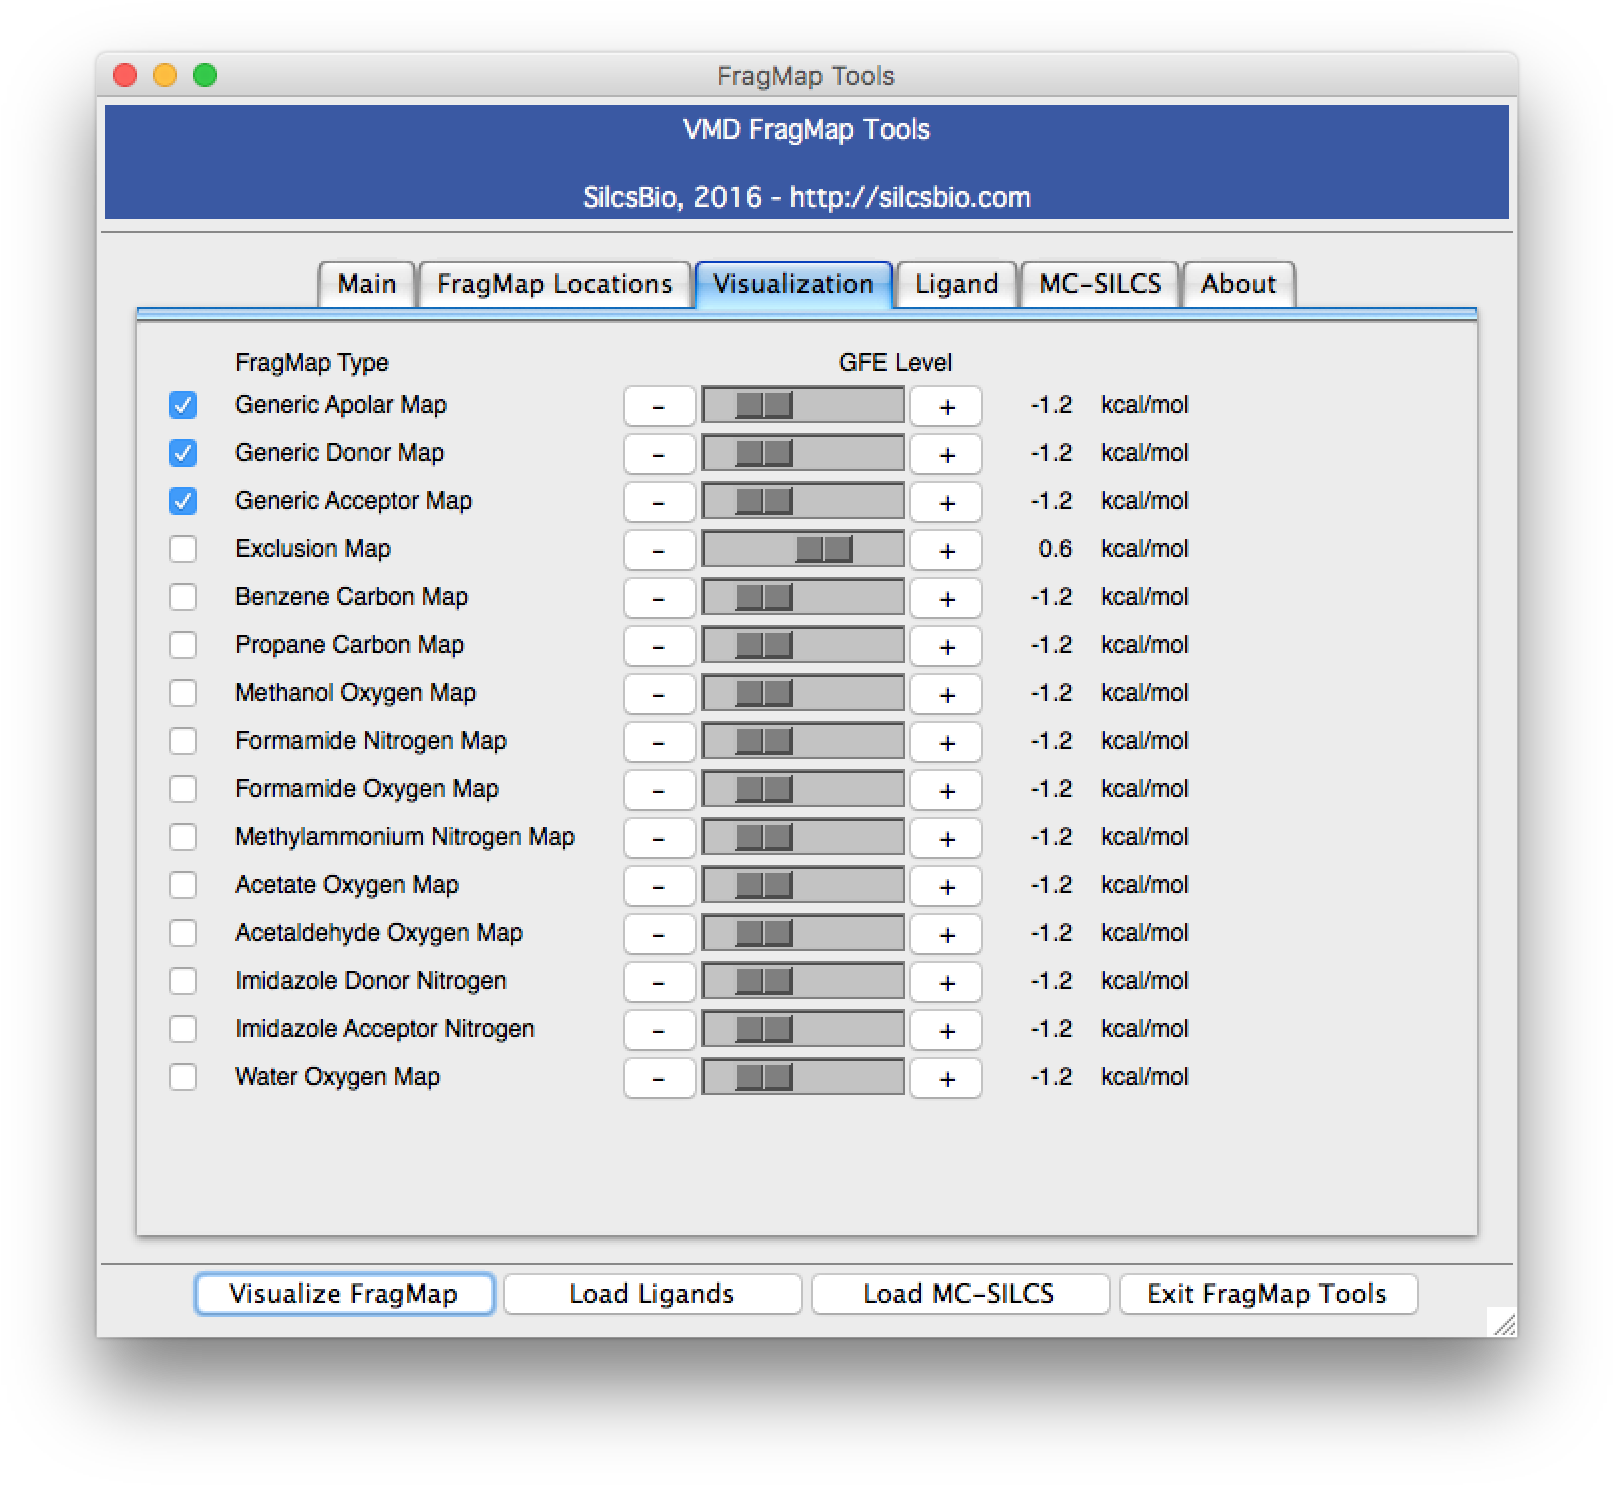Click the Water Oxygen Map GFE slider

point(803,1077)
